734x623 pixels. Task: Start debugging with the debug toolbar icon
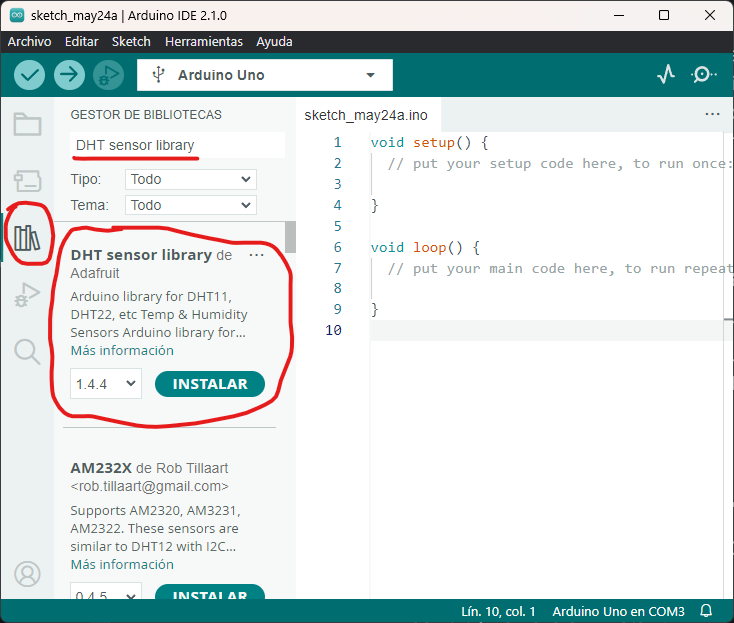pyautogui.click(x=108, y=75)
